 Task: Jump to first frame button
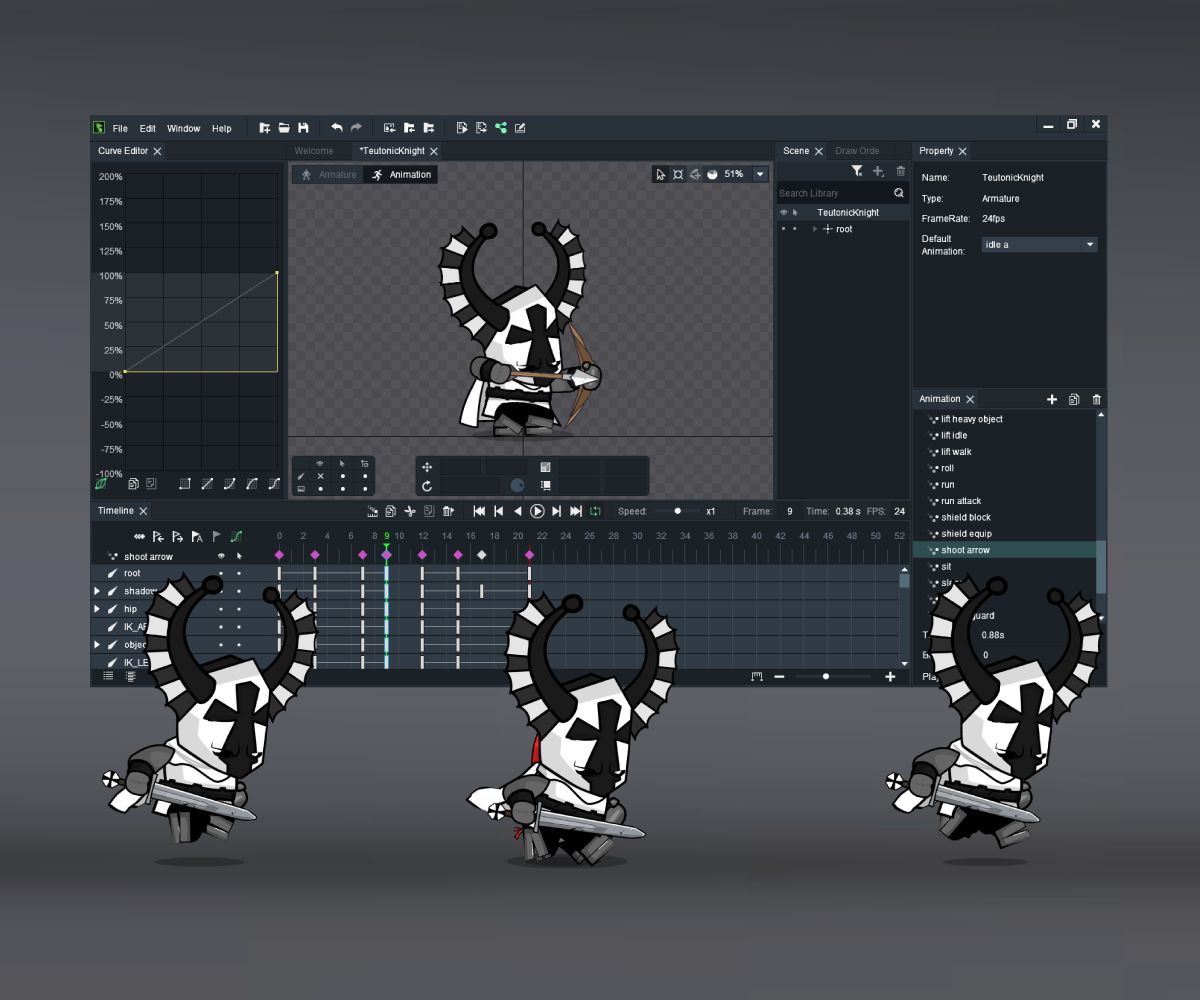pos(479,511)
